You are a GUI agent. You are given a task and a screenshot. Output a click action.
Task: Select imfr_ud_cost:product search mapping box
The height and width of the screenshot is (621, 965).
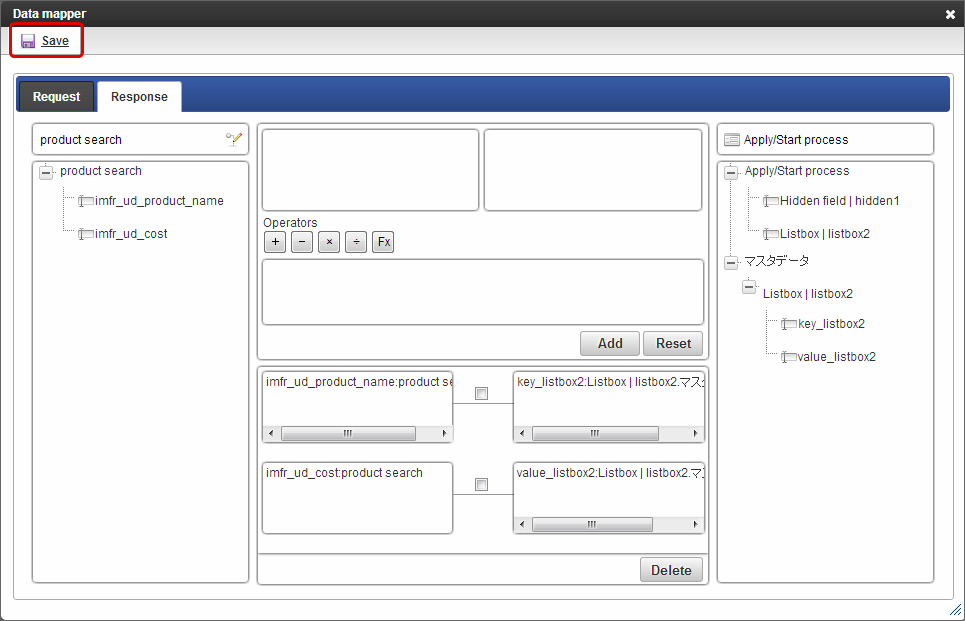click(358, 498)
